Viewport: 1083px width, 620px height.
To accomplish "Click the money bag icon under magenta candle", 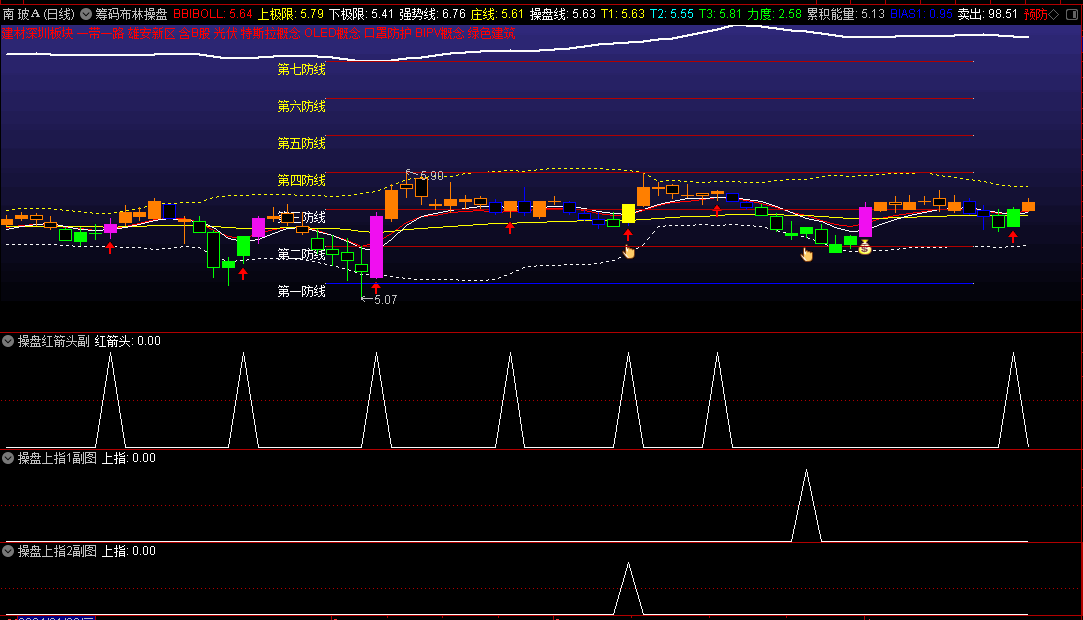I will [x=865, y=246].
